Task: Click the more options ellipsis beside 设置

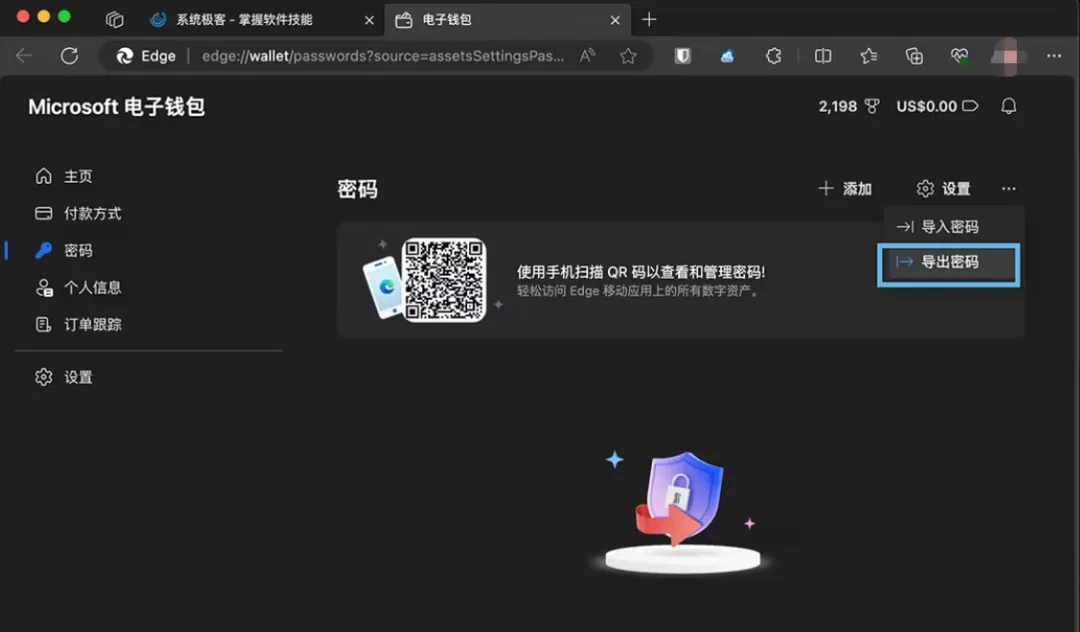Action: point(1008,189)
